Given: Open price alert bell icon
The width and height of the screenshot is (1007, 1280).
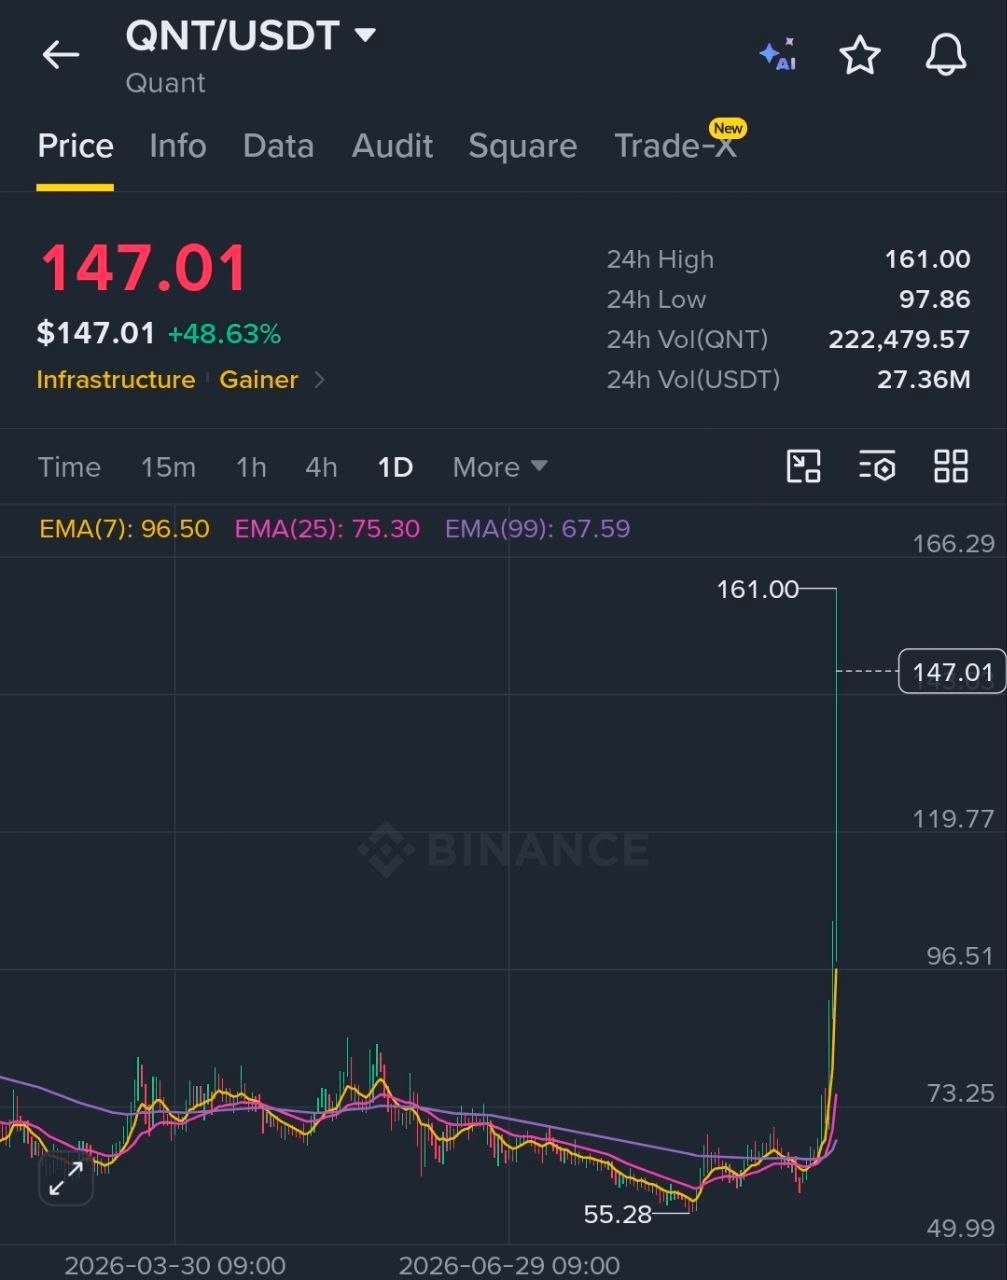Looking at the screenshot, I should click(x=945, y=55).
